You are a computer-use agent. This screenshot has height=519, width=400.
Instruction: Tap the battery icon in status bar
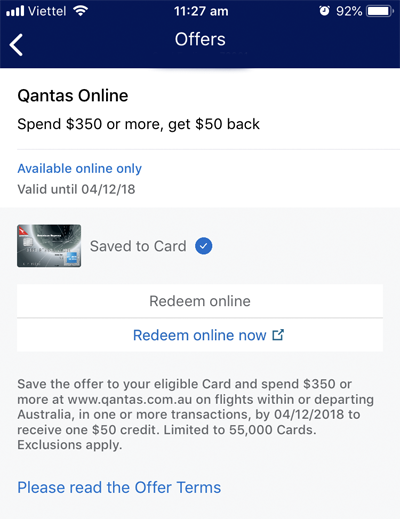[x=380, y=11]
